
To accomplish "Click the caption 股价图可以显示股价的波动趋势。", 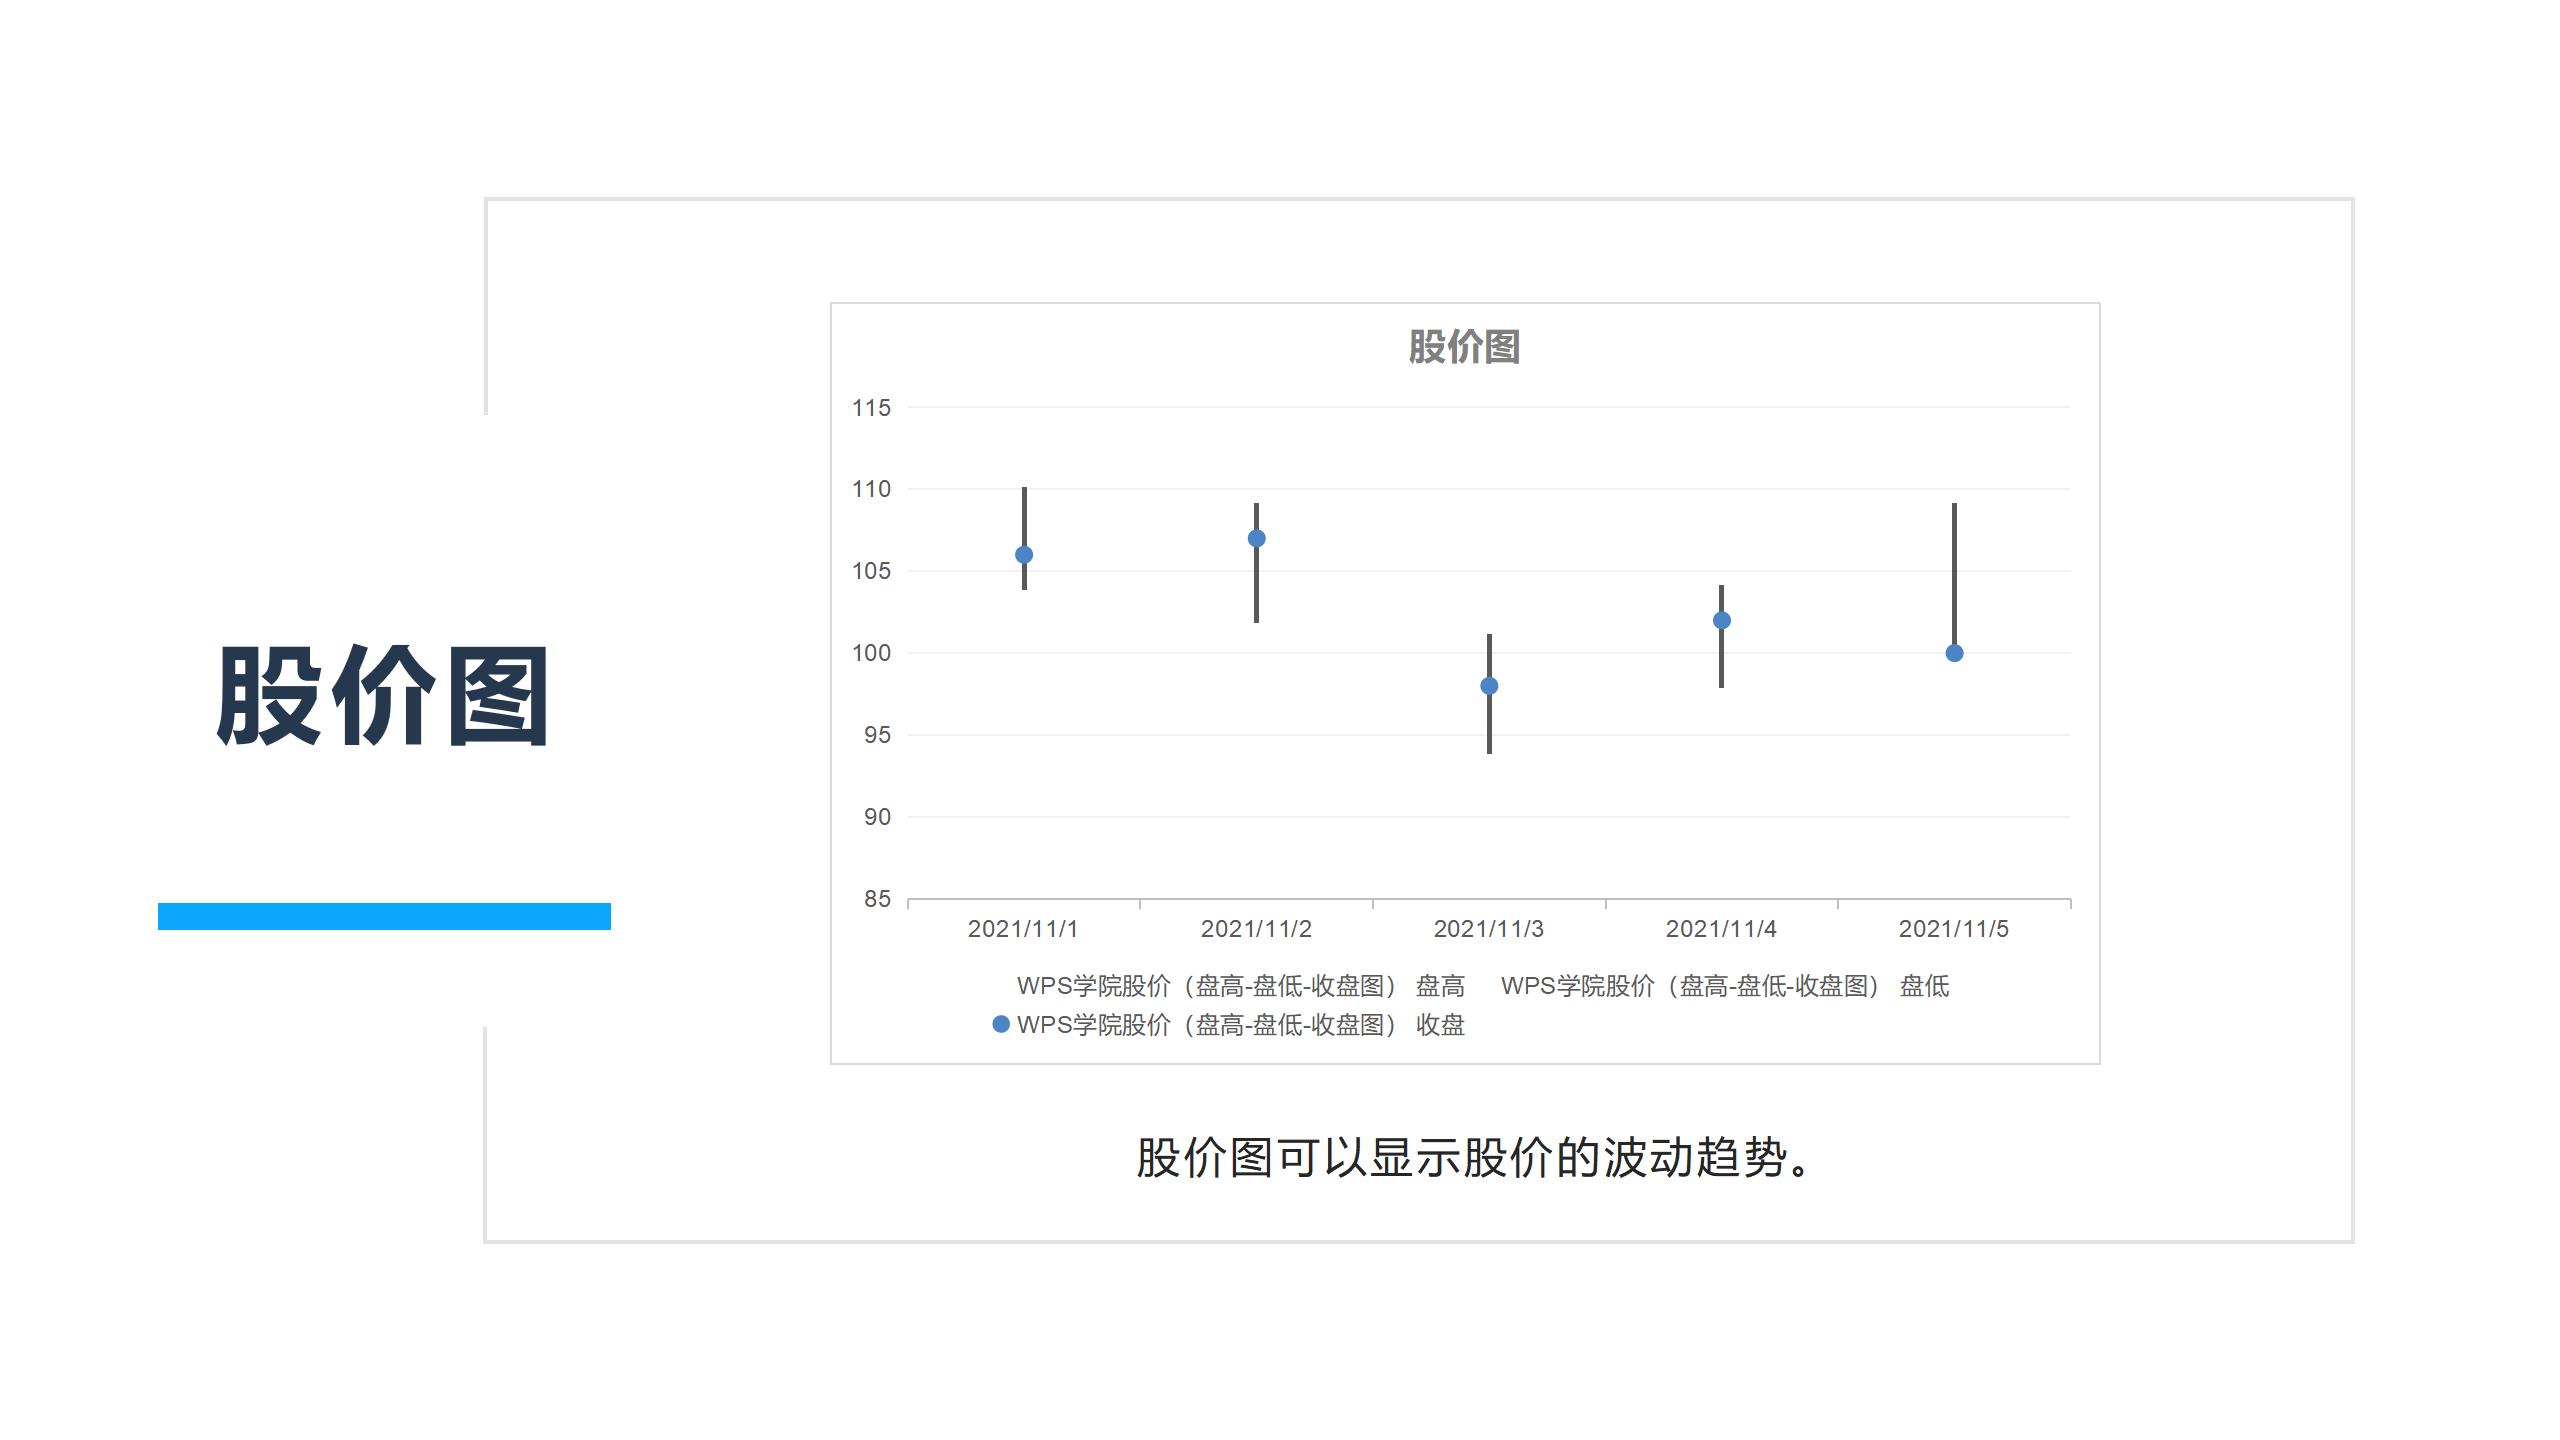I will [1476, 1158].
